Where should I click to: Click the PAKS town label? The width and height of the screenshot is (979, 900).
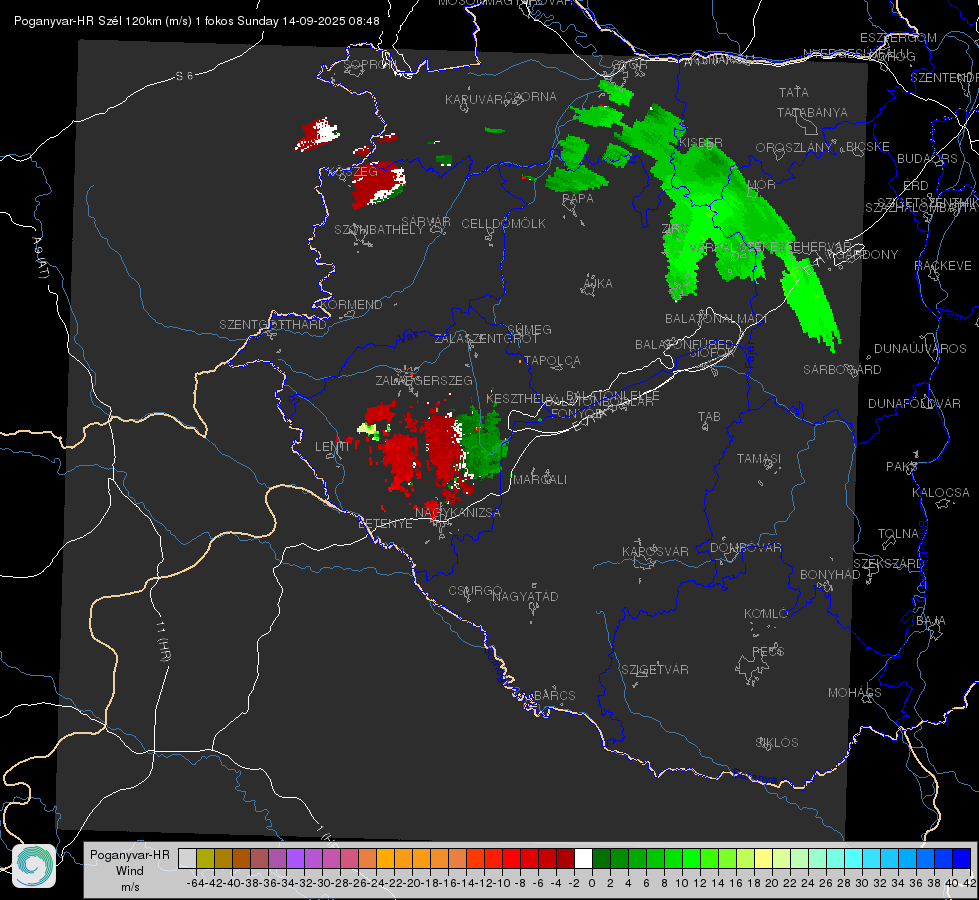pyautogui.click(x=902, y=467)
